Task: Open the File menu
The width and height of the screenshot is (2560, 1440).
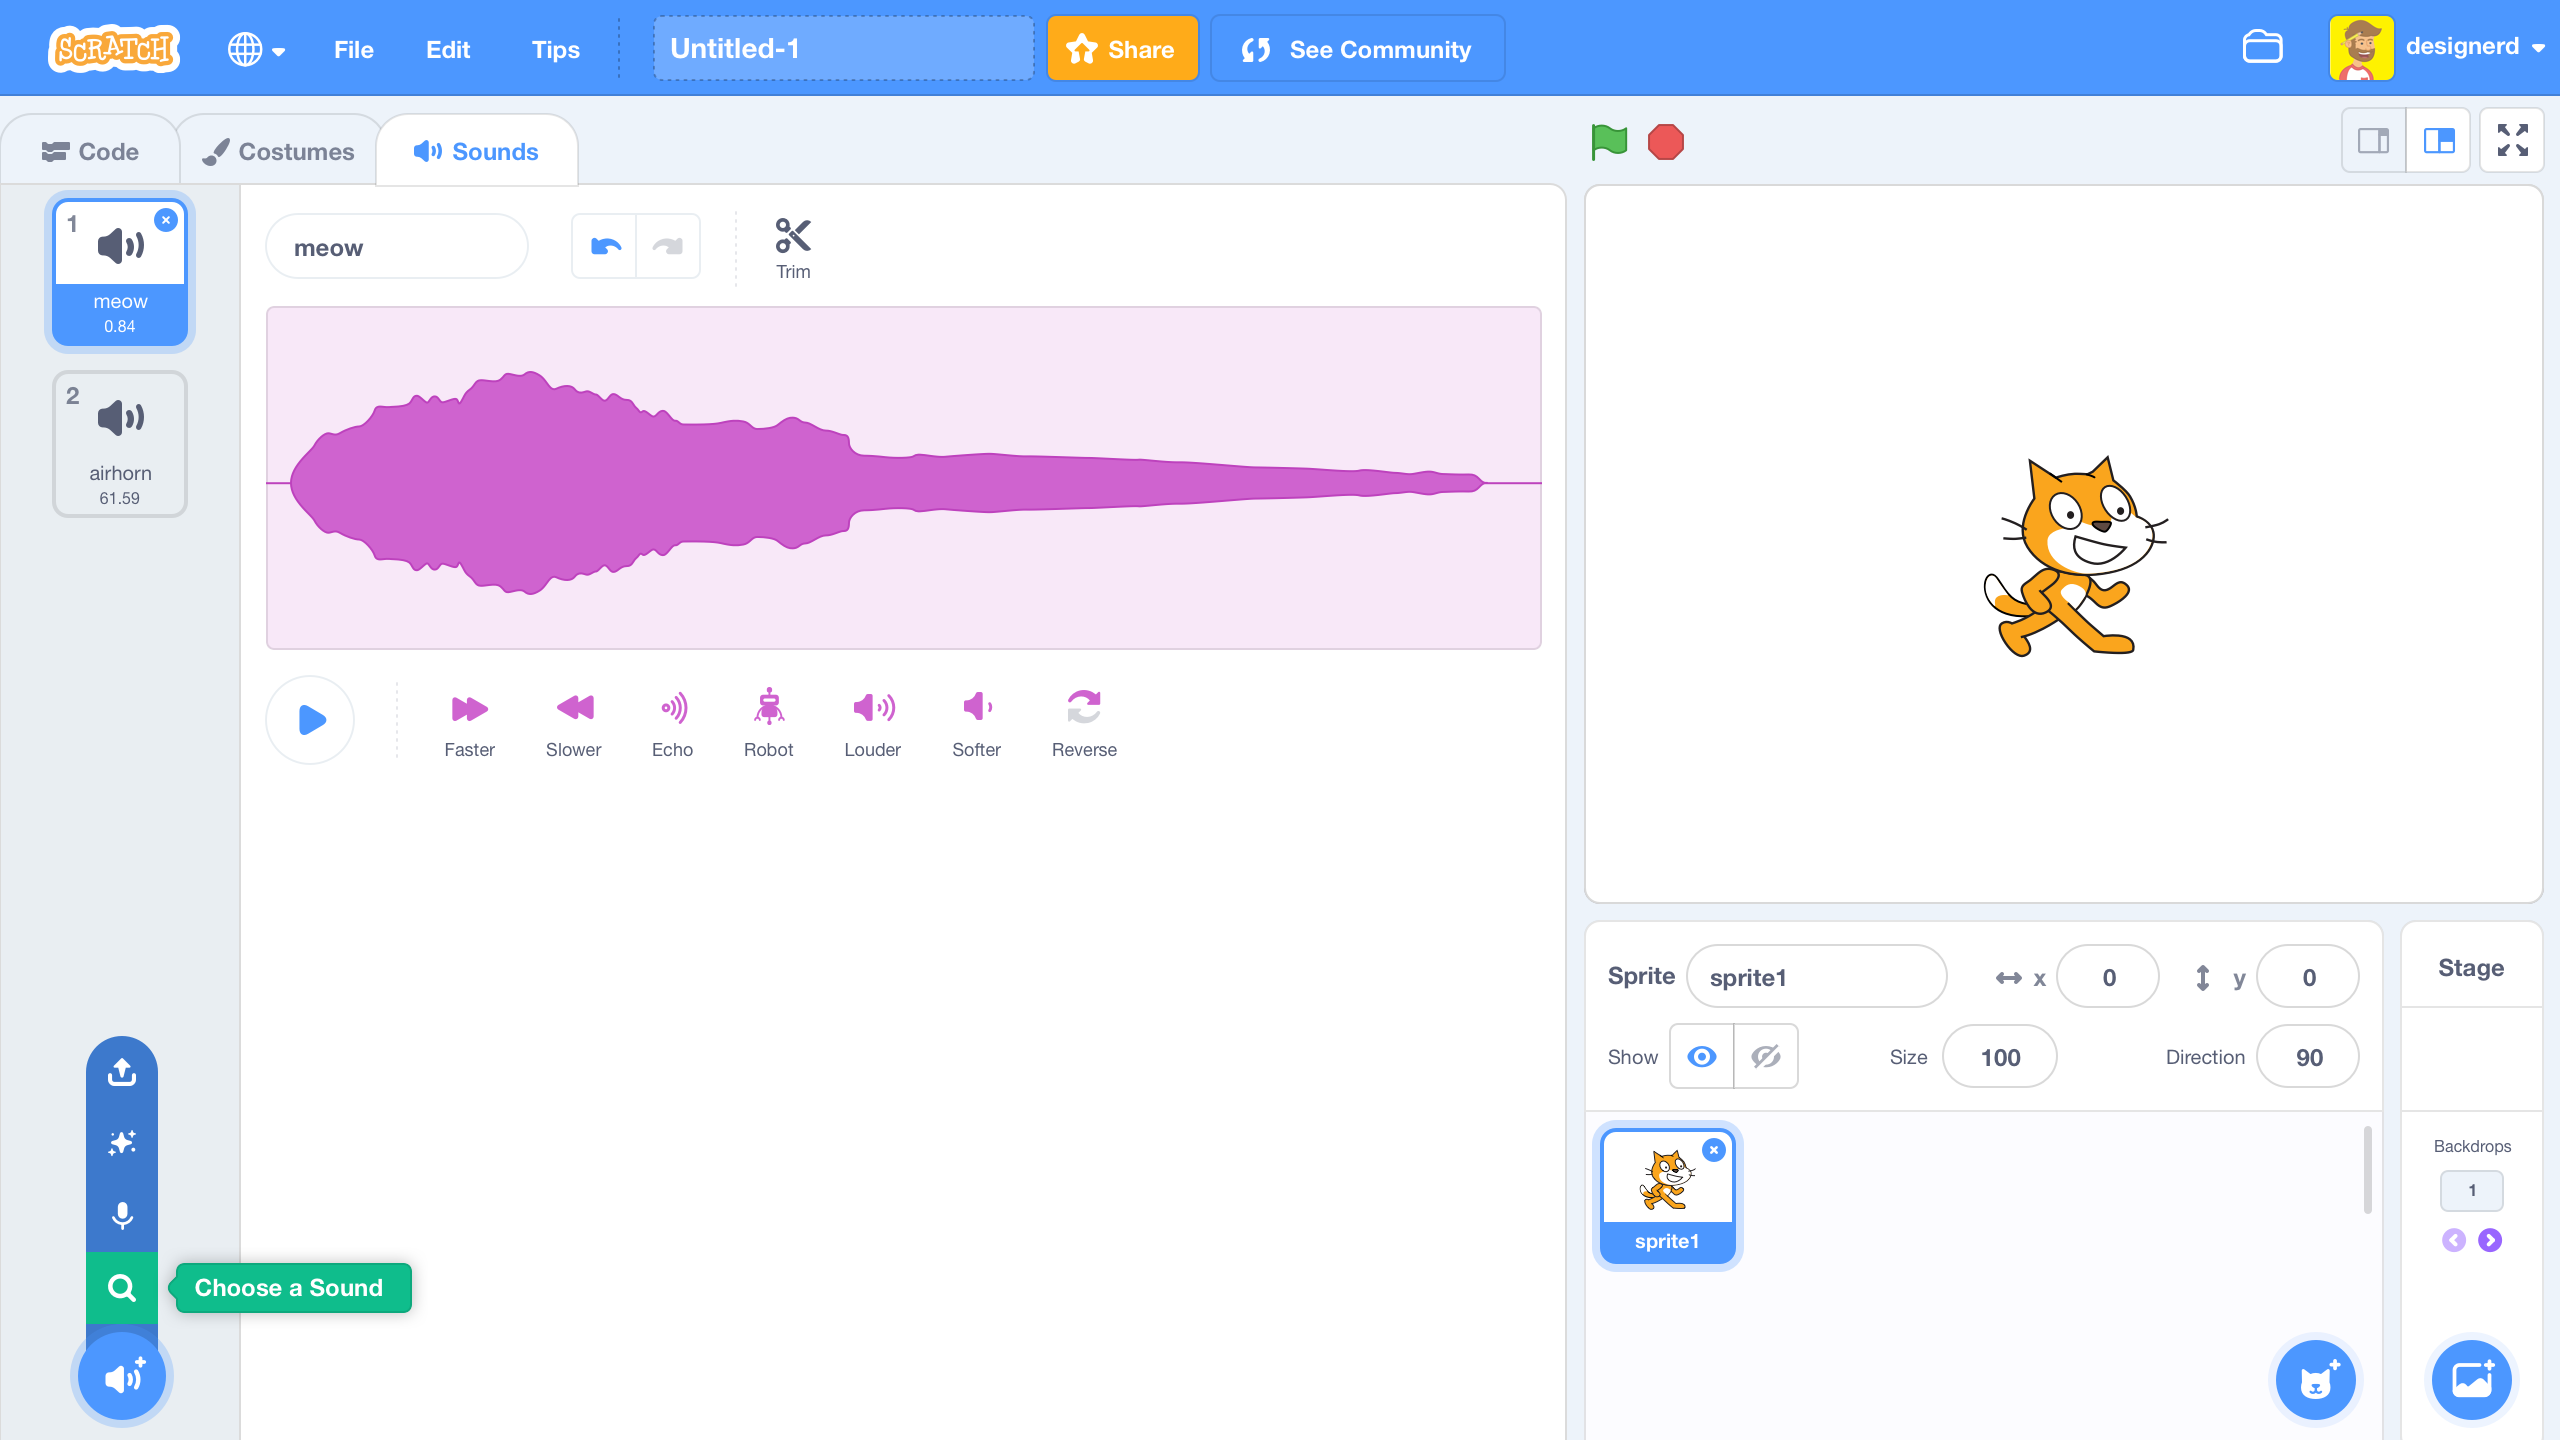Action: pos(352,49)
